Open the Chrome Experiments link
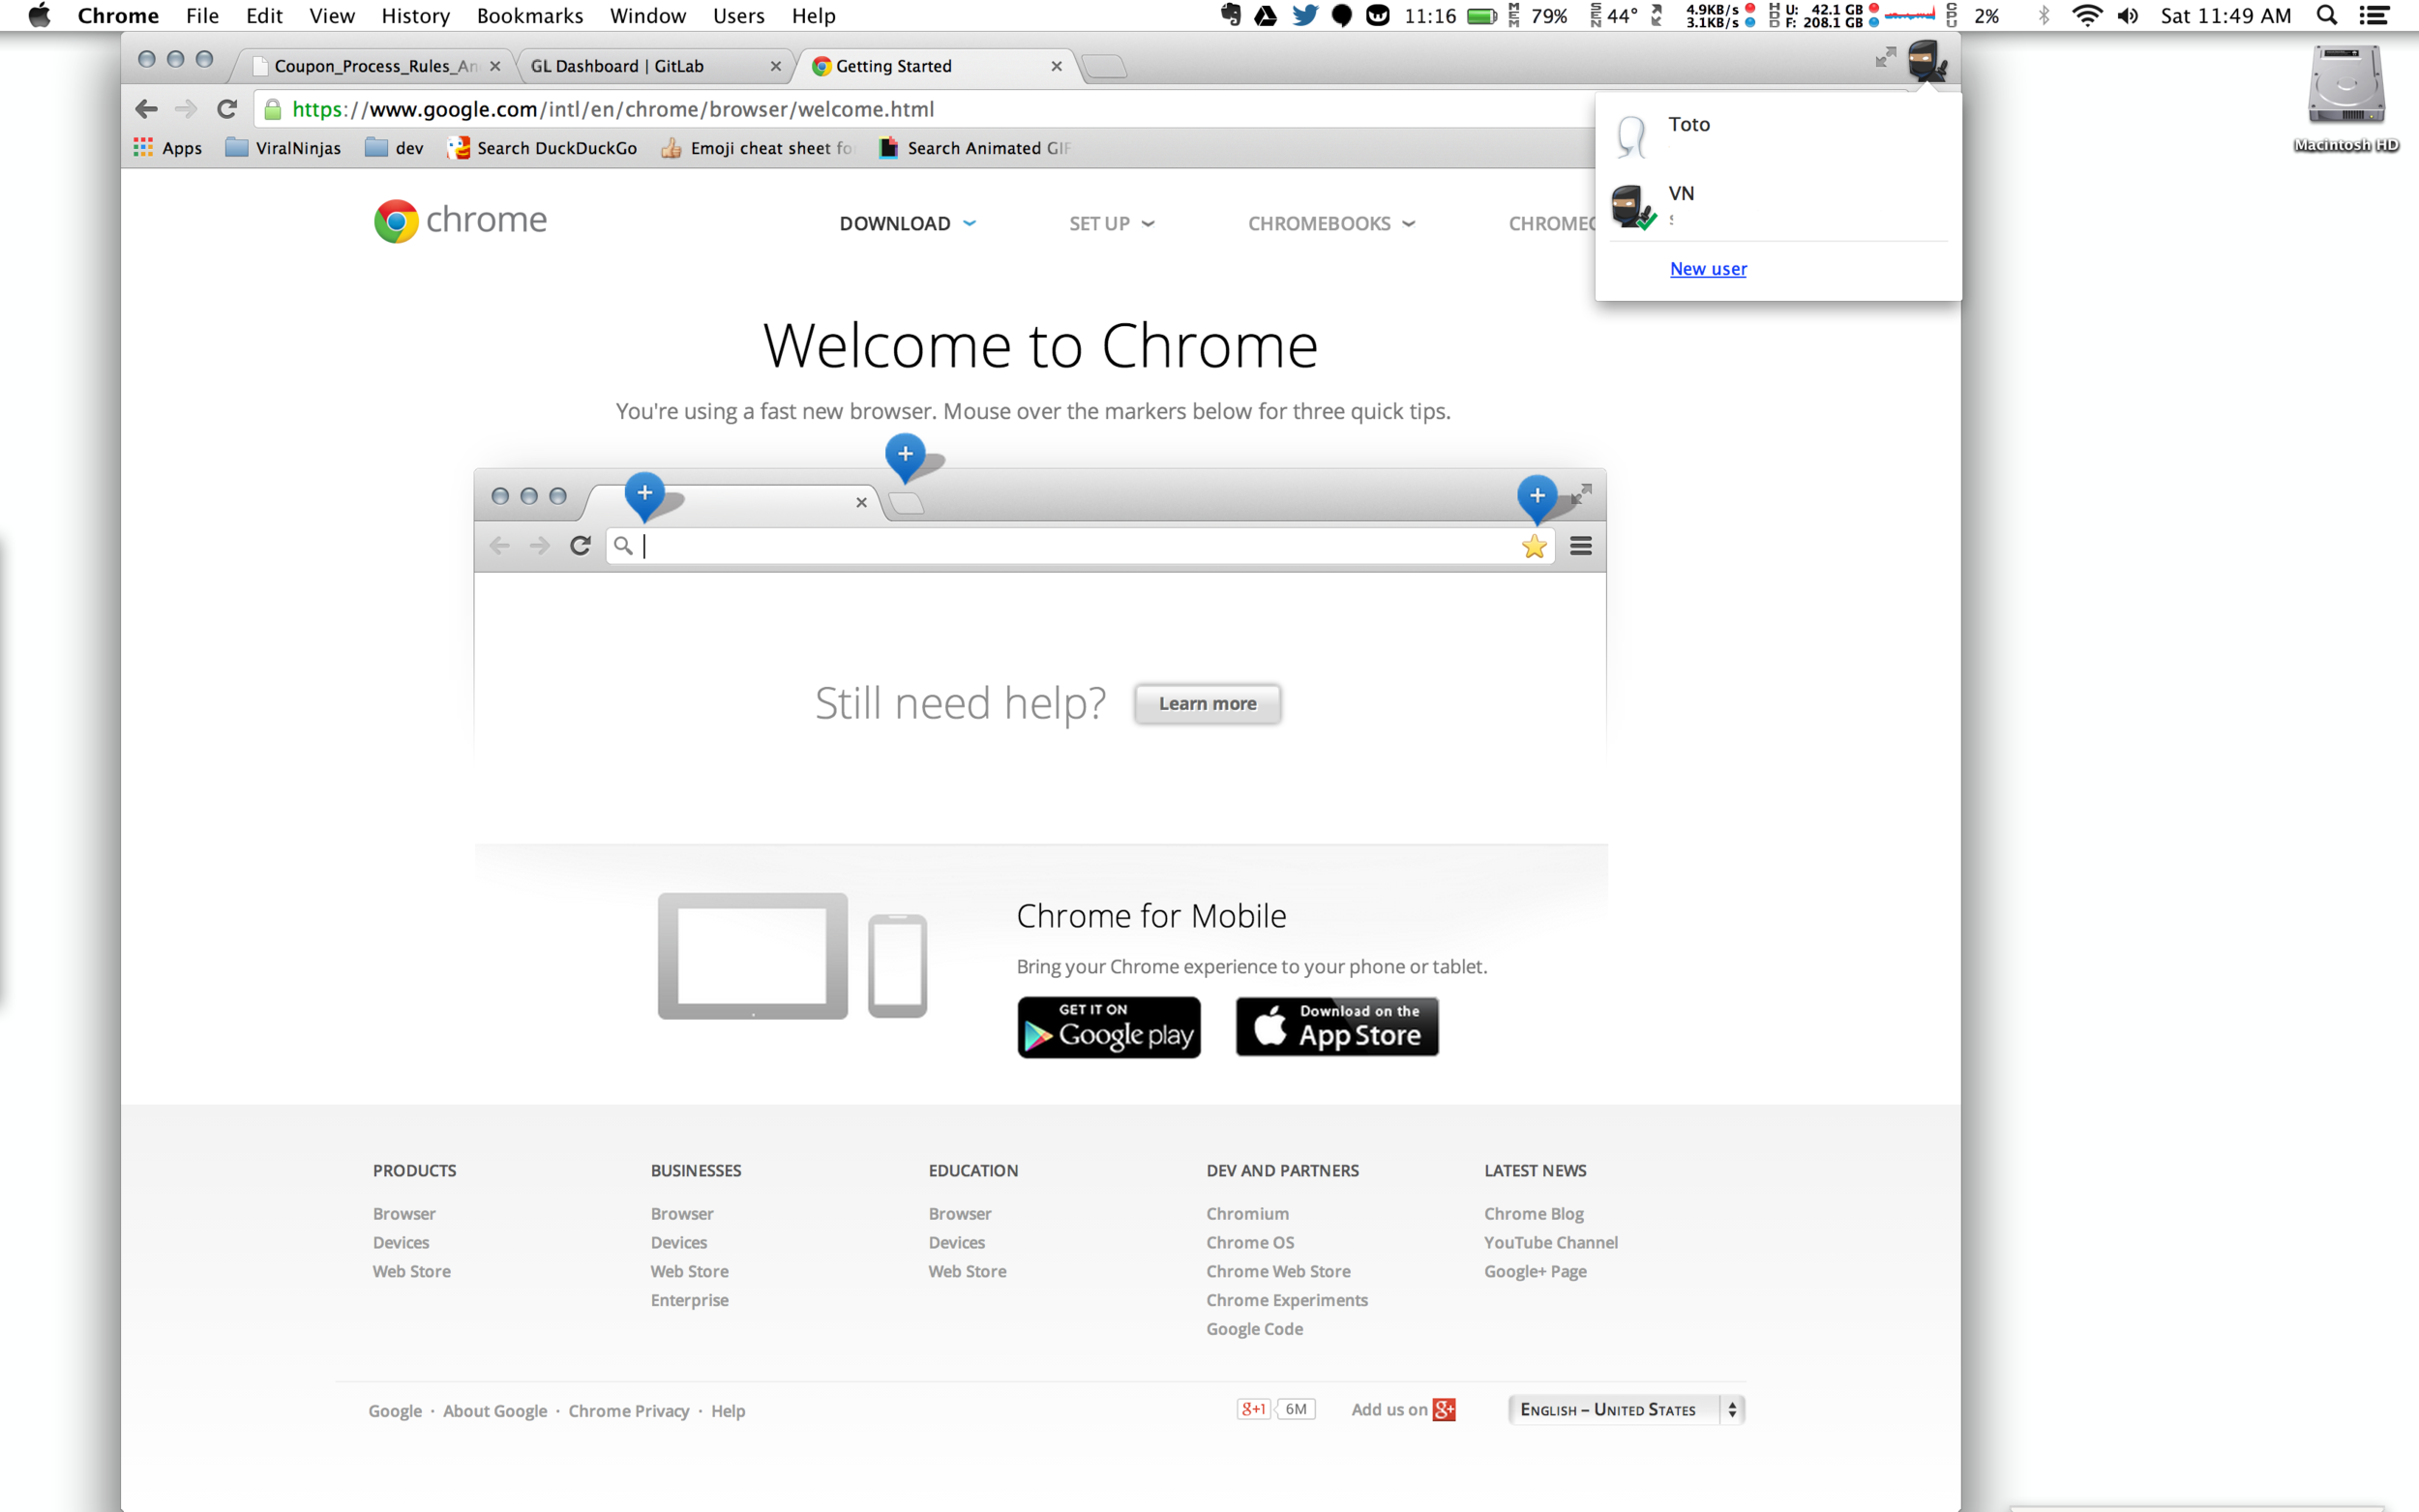2419x1512 pixels. pyautogui.click(x=1287, y=1301)
